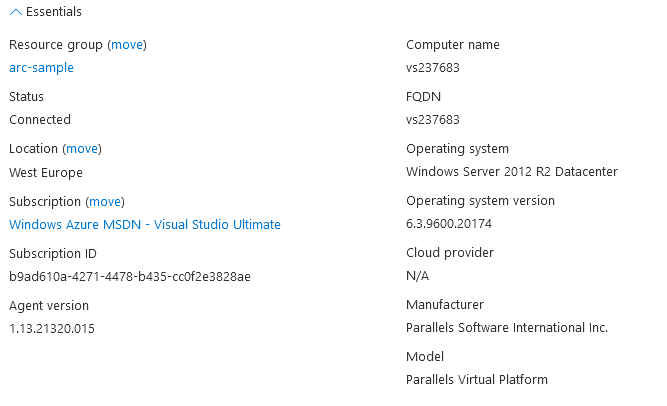Image resolution: width=667 pixels, height=406 pixels.
Task: Click the Cloud provider N/A value
Action: [417, 276]
